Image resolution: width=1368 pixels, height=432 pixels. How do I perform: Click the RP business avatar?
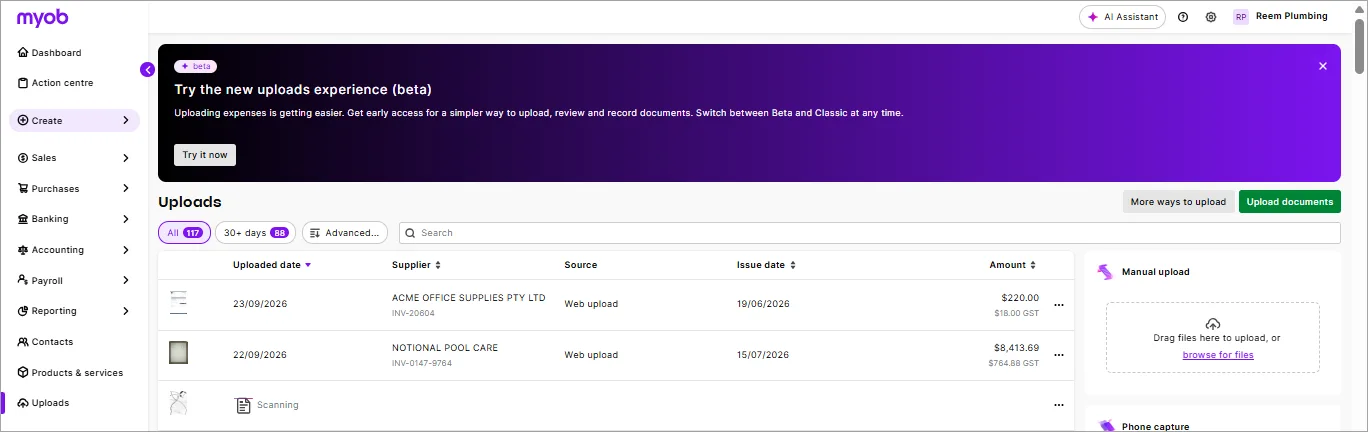tap(1240, 17)
